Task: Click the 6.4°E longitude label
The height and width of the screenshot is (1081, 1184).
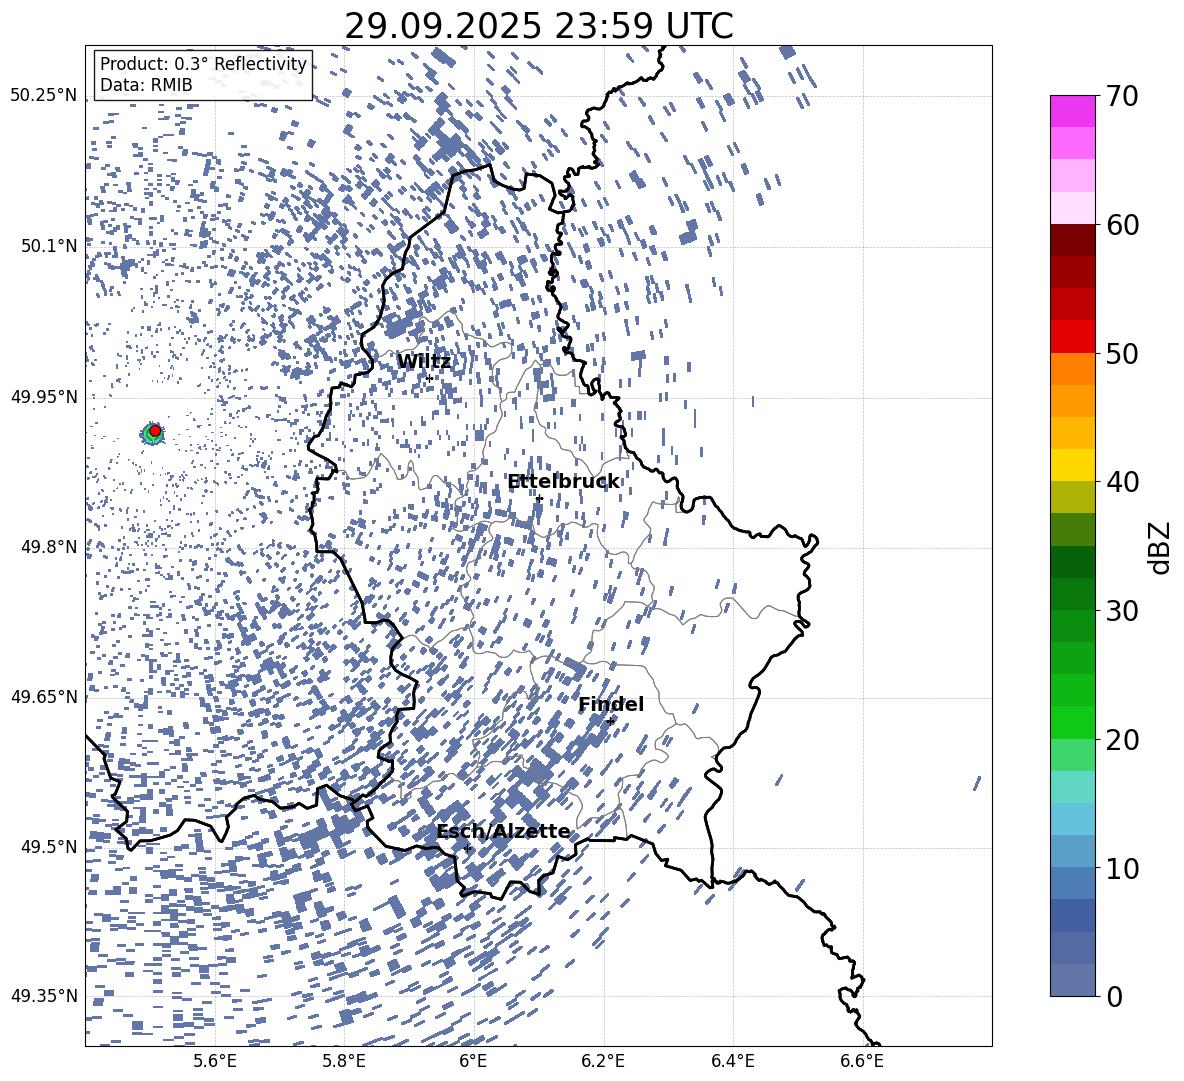Action: pos(733,1061)
